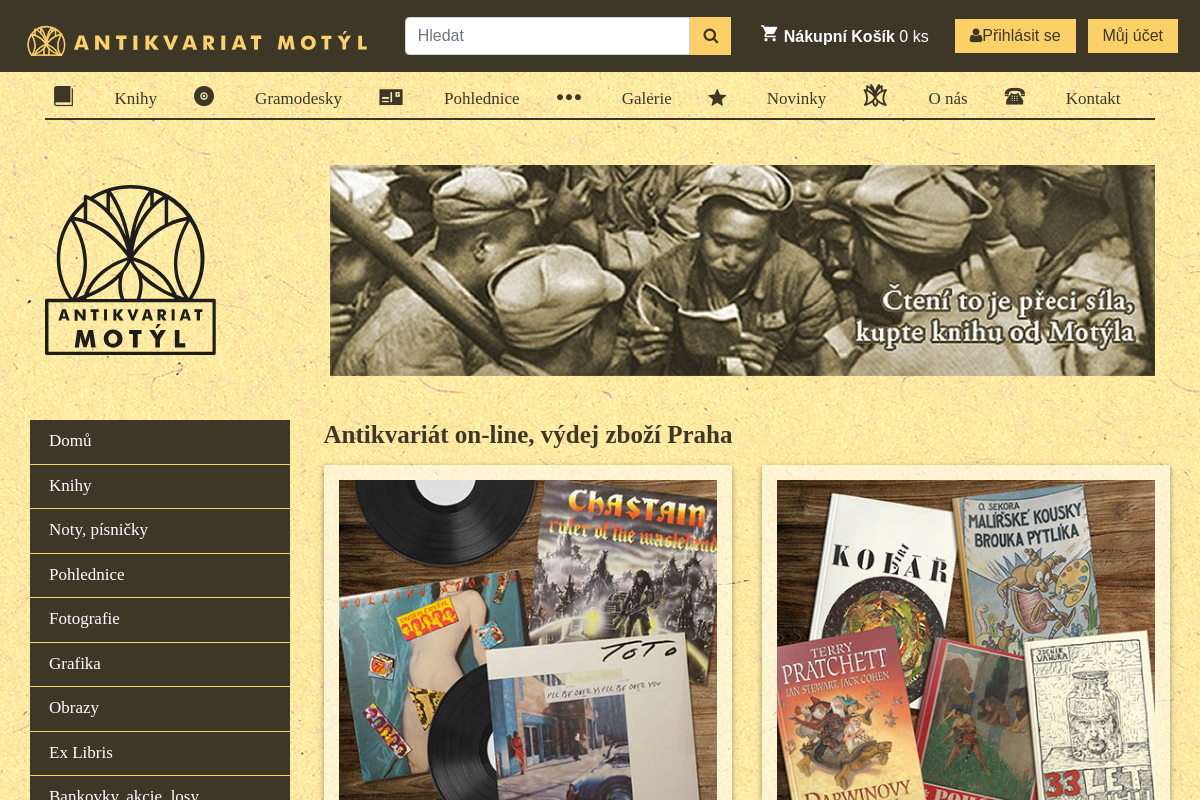Open the Můj účet button
This screenshot has width=1200, height=800.
(1133, 36)
